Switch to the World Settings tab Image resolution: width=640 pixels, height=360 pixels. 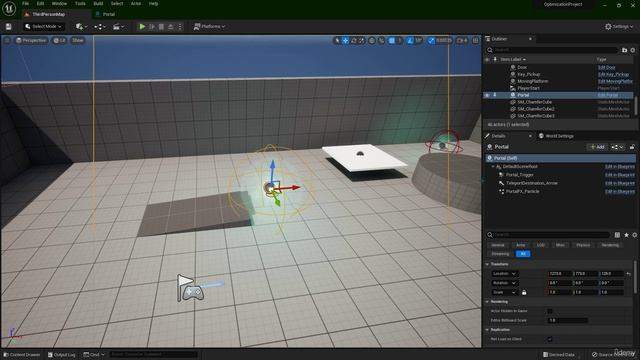coord(556,136)
